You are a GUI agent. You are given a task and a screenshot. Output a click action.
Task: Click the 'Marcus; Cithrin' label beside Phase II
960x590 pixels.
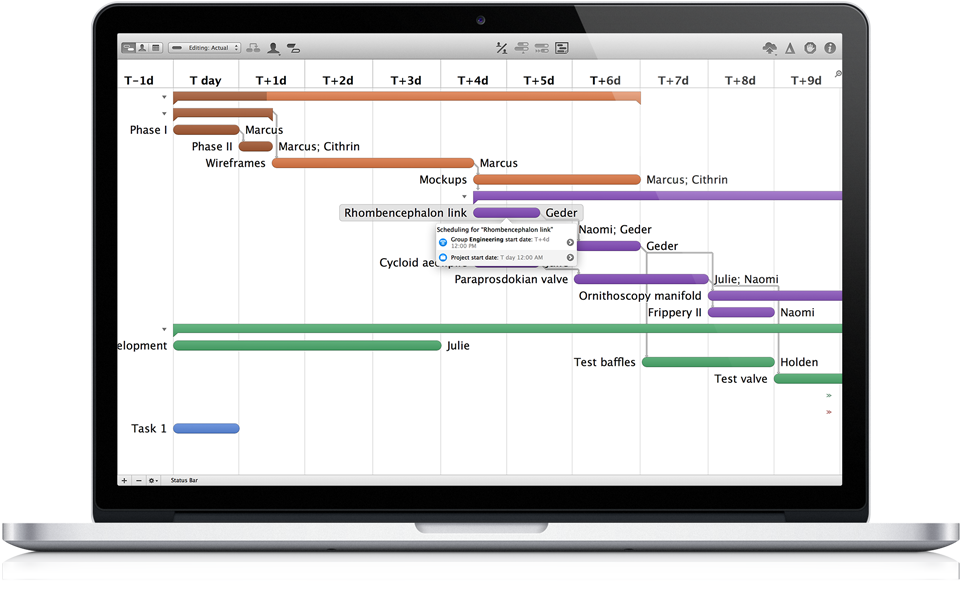coord(319,146)
